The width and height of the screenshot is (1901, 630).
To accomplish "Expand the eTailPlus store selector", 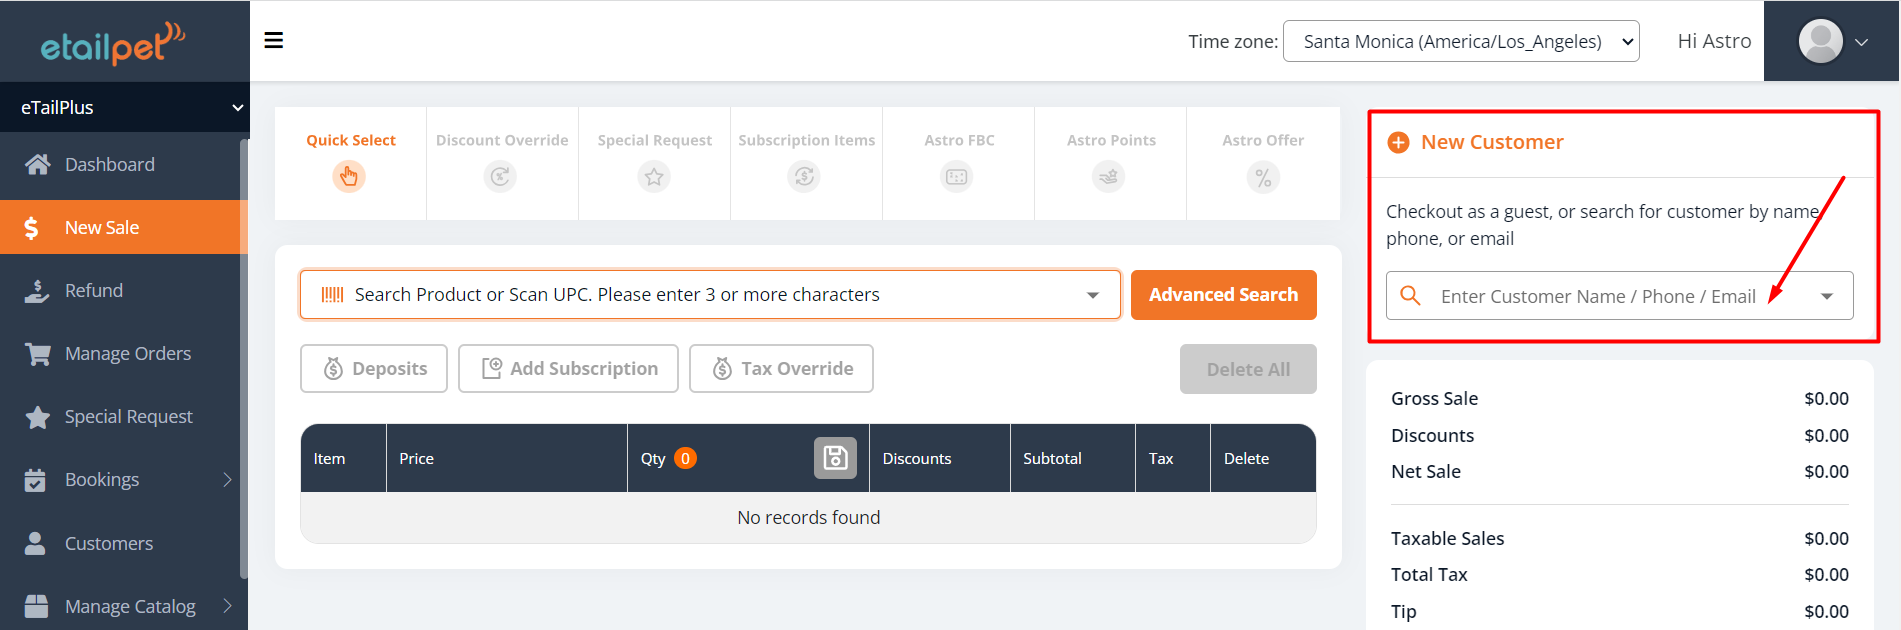I will tap(124, 107).
